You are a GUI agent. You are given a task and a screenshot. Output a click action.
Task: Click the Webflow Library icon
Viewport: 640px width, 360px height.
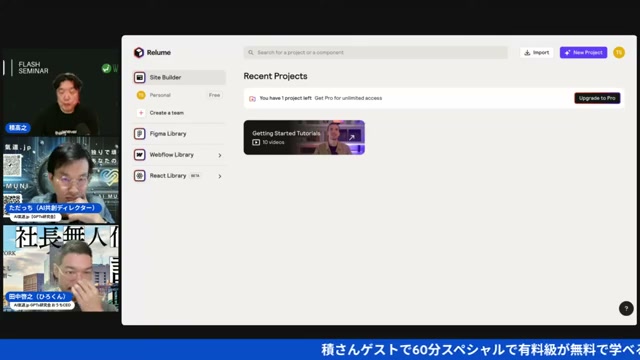pyautogui.click(x=140, y=155)
